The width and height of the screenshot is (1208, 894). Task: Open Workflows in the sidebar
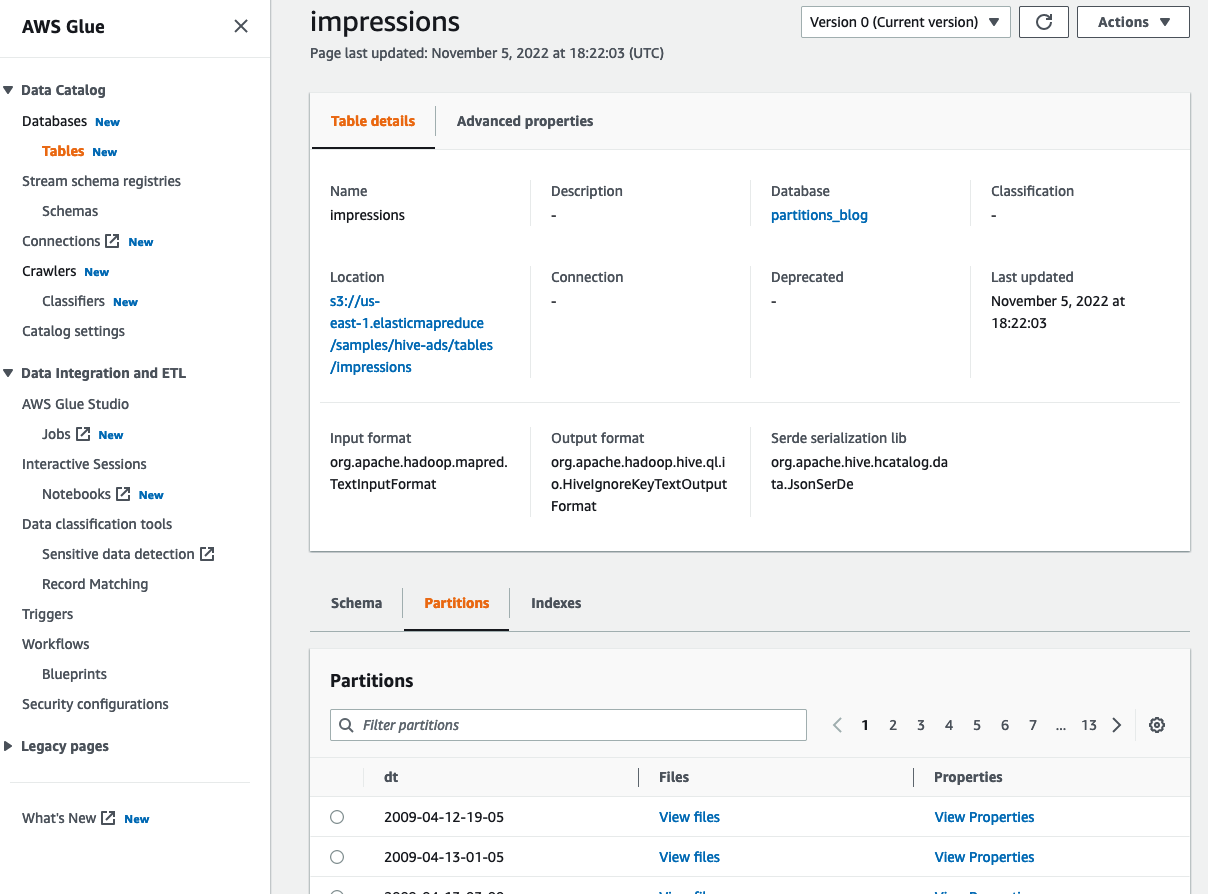tap(55, 644)
